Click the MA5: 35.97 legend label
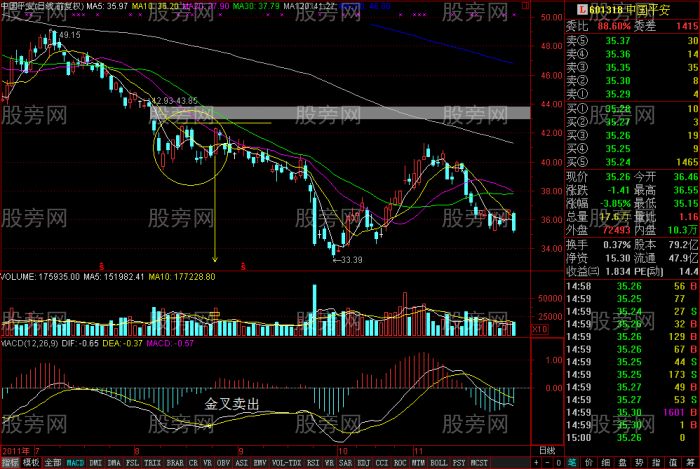This screenshot has width=700, height=469. tap(107, 6)
